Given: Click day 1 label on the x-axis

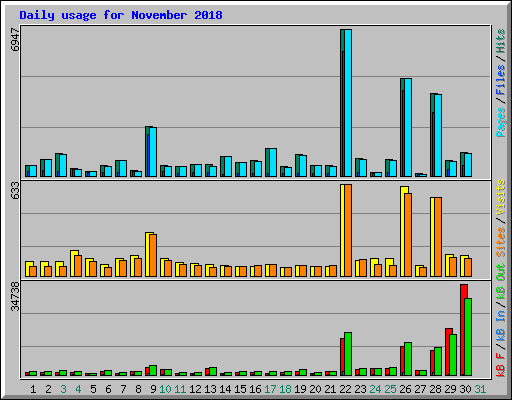Looking at the screenshot, I should pyautogui.click(x=33, y=389).
